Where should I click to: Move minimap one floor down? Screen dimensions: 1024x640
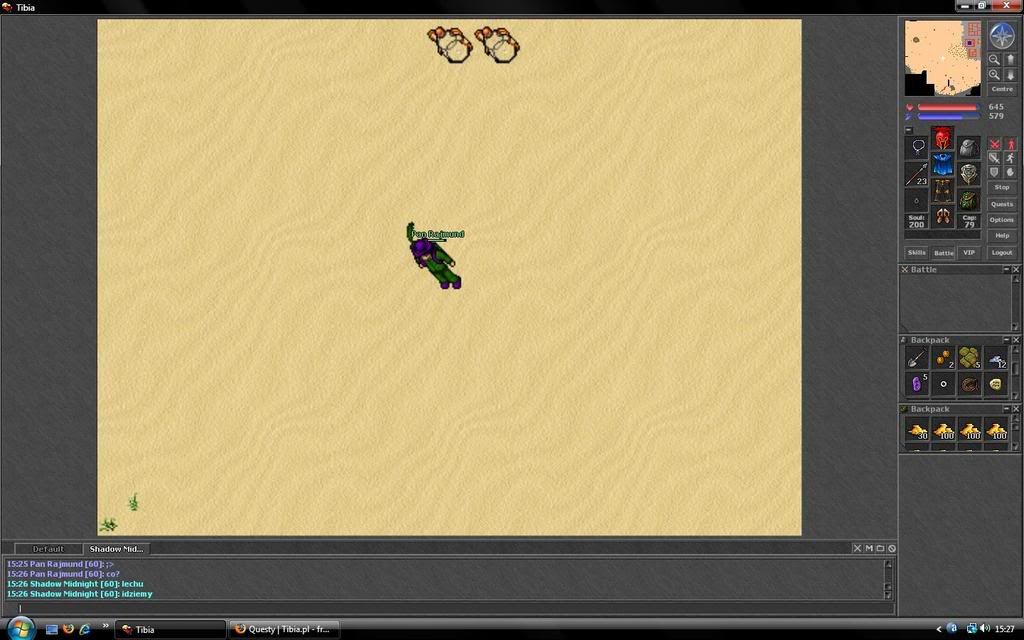click(x=1010, y=75)
